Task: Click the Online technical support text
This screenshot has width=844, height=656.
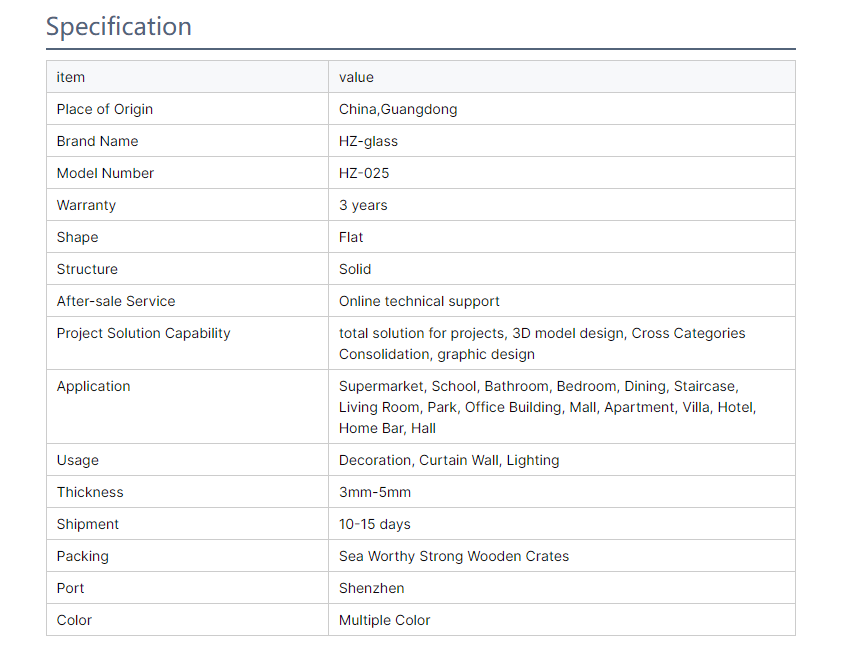Action: (419, 301)
